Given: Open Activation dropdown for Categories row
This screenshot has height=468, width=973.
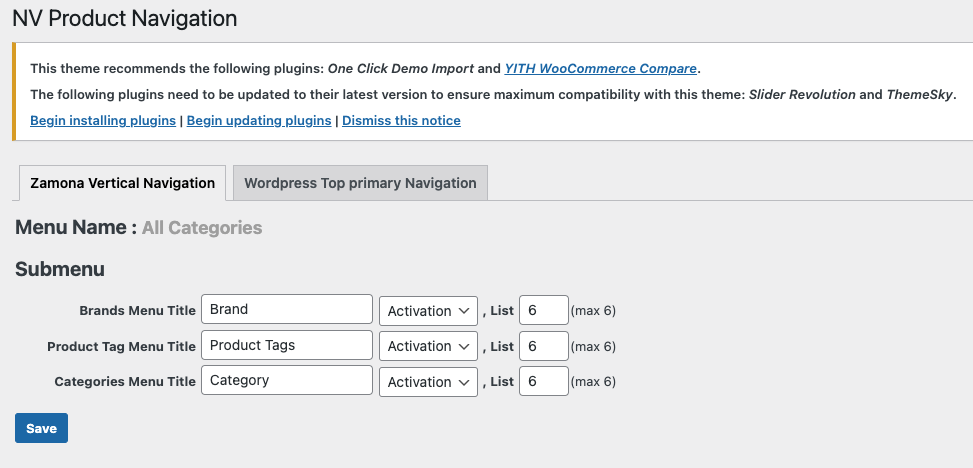Looking at the screenshot, I should tap(428, 382).
